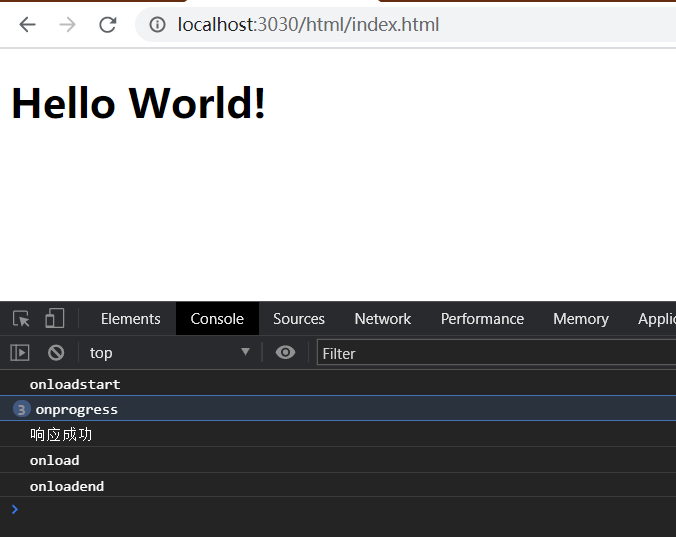Clear console with the ban icon
Screen dimensions: 676x537
tap(56, 353)
